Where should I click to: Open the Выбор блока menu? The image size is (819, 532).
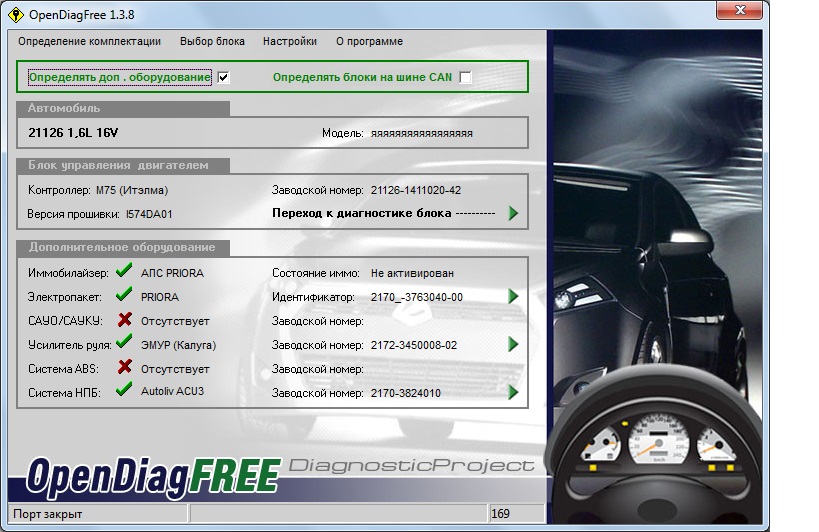[212, 41]
